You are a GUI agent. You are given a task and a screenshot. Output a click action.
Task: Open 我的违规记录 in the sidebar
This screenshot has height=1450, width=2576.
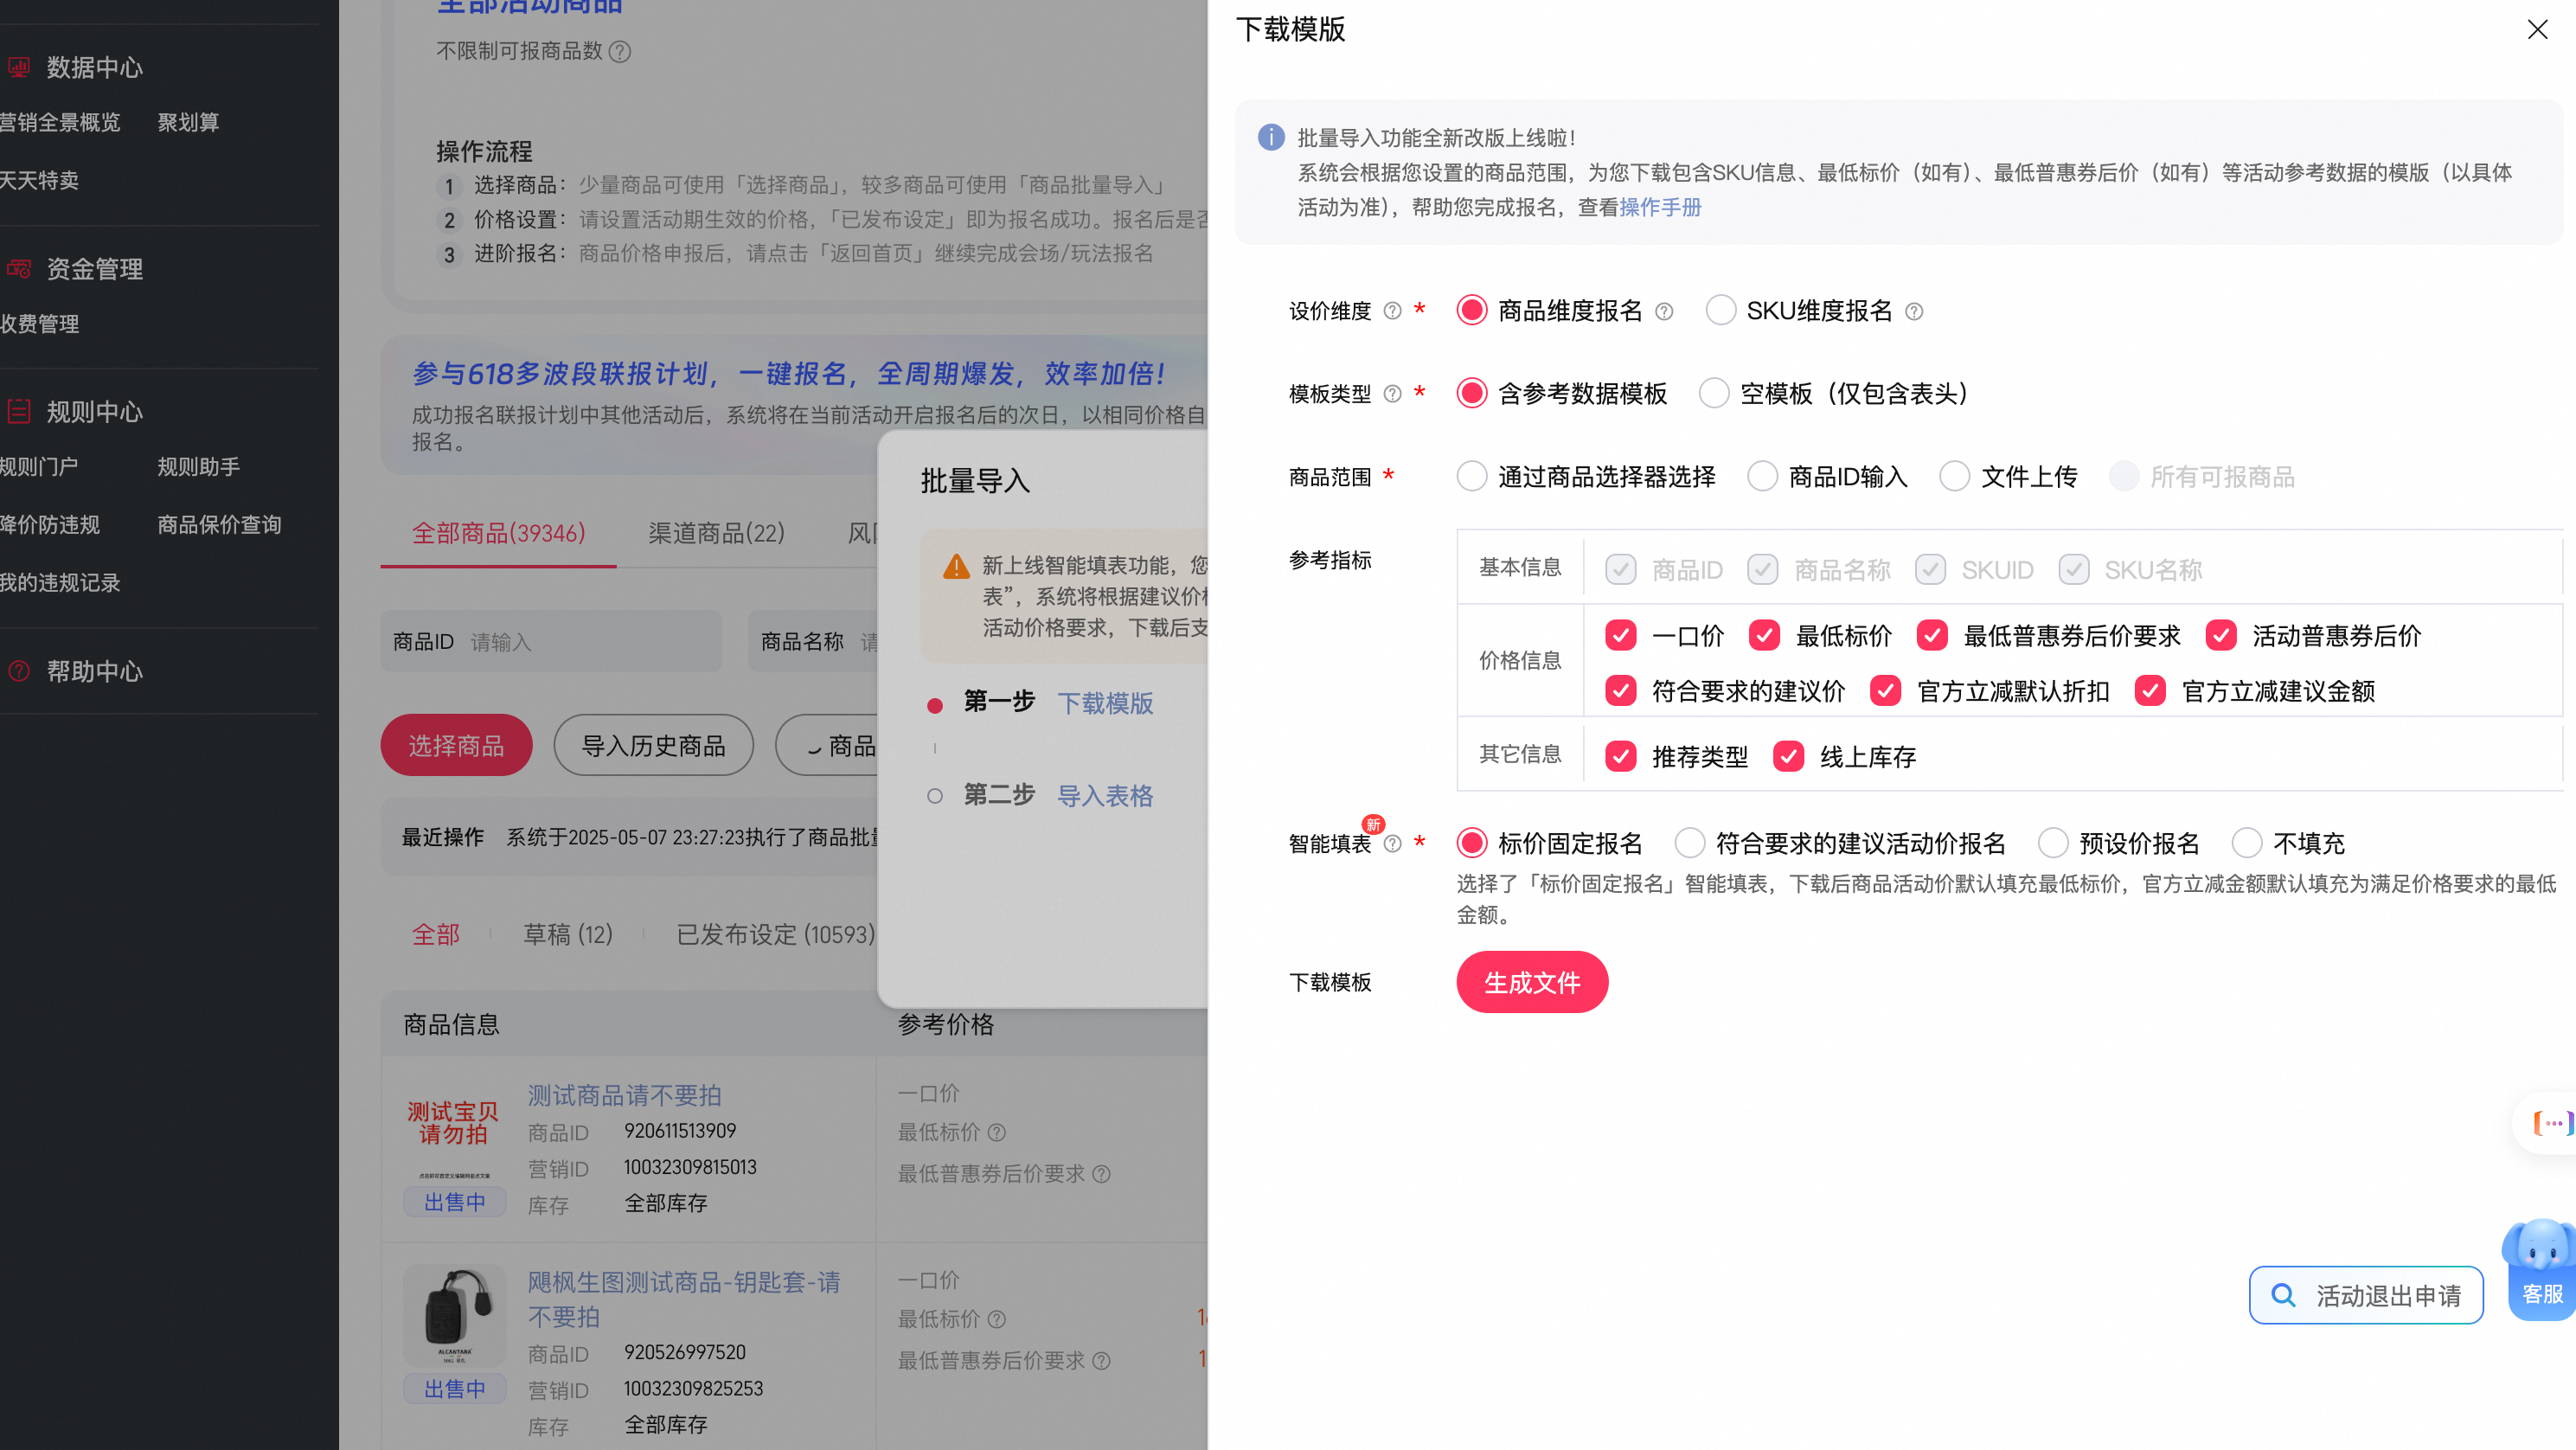(x=59, y=583)
